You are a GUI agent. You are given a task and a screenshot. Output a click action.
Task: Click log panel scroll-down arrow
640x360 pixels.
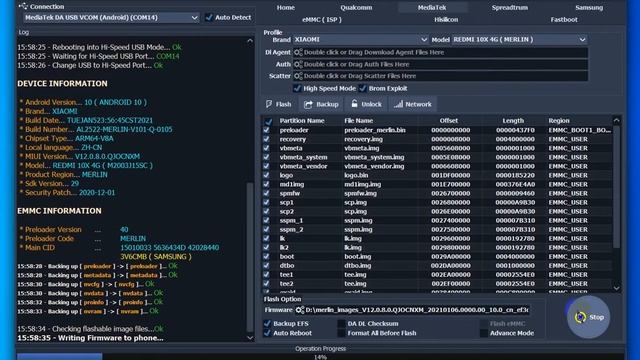250,338
